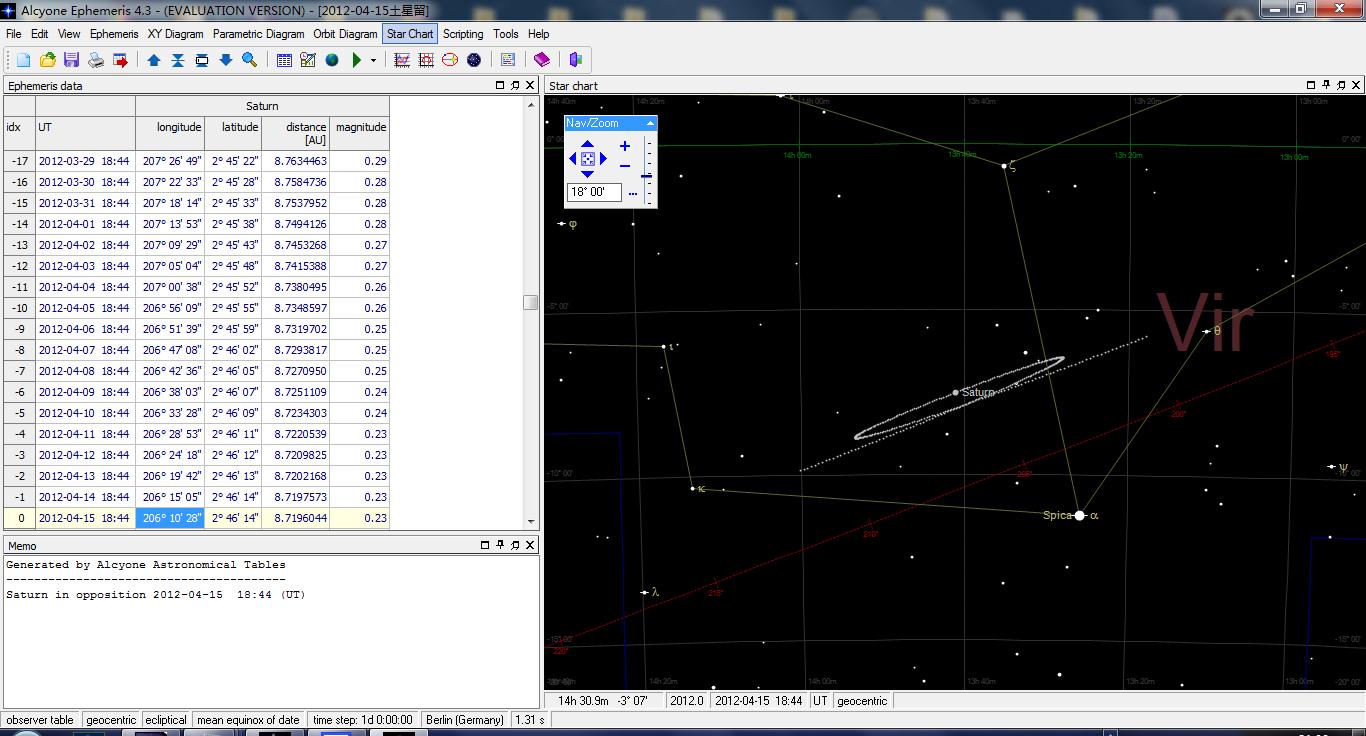
Task: Click the clock and chart settings icon
Action: point(308,60)
